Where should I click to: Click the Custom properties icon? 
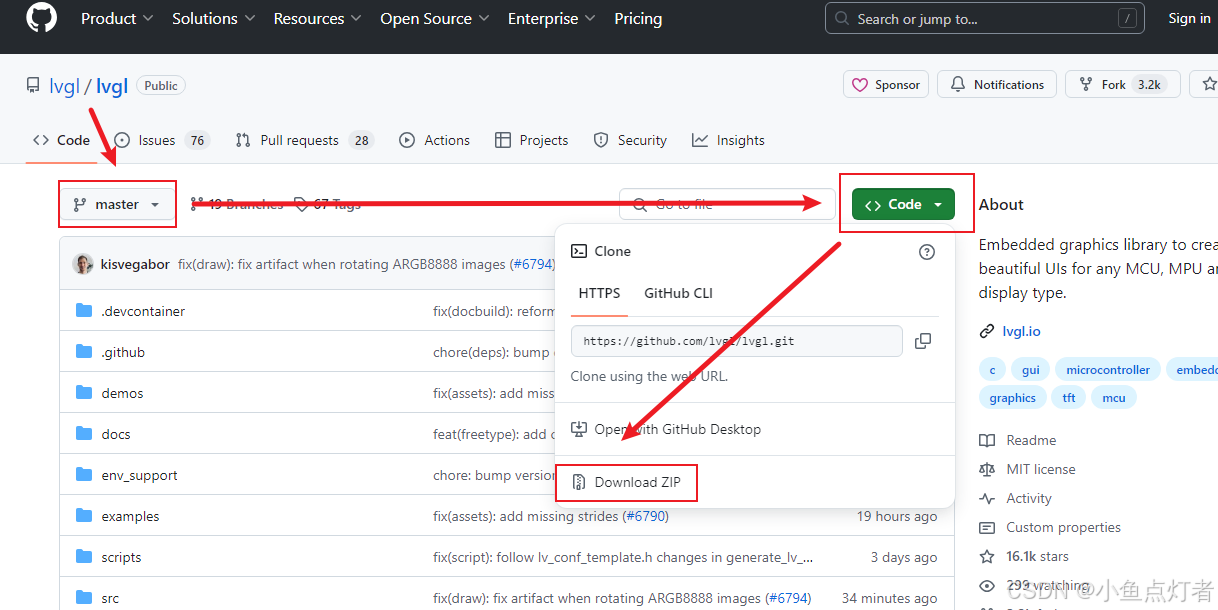987,527
